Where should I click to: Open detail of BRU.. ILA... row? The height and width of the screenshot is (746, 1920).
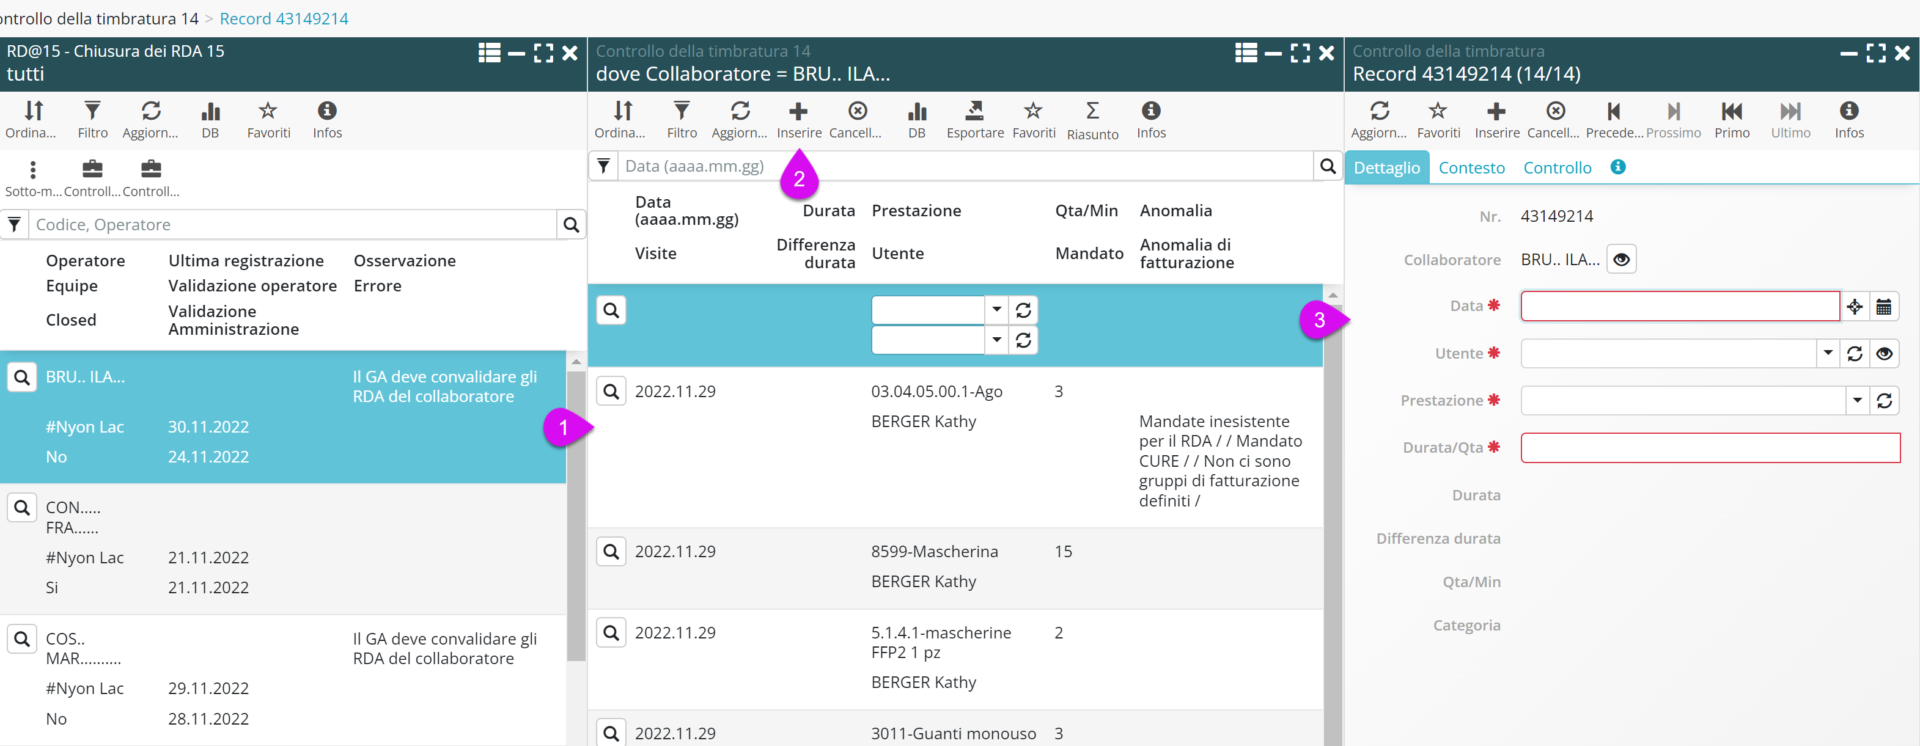[22, 378]
